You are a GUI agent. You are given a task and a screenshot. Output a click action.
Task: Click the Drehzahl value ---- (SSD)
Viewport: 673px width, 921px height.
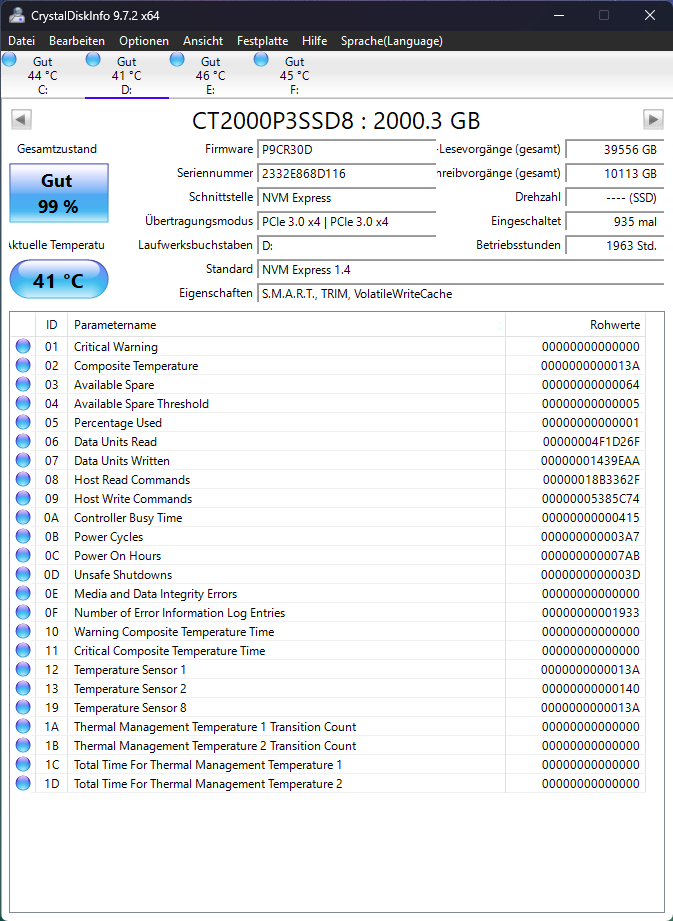(x=615, y=197)
